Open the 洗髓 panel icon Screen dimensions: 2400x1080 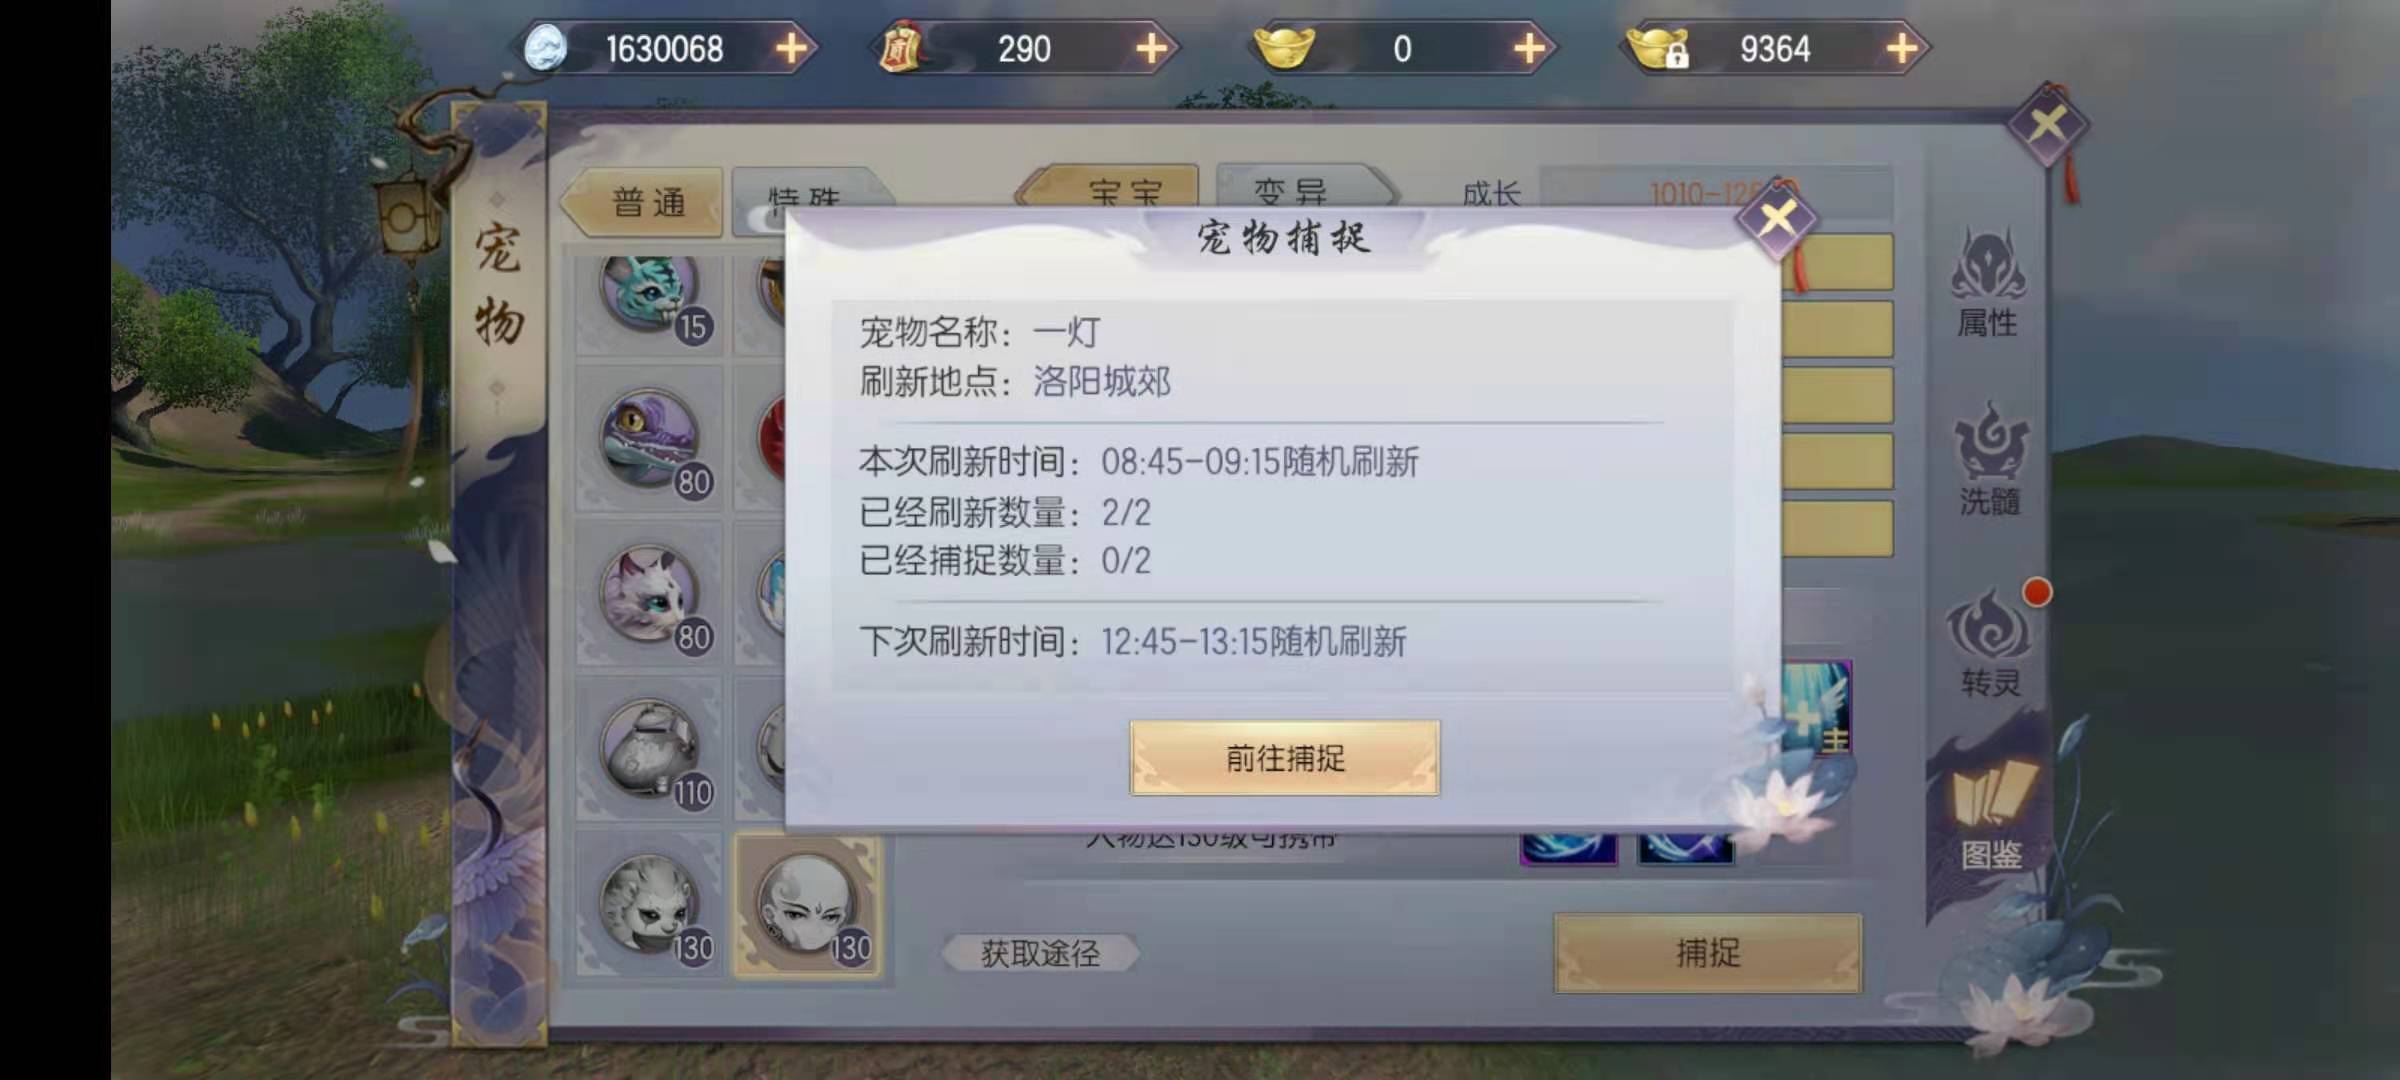1990,458
